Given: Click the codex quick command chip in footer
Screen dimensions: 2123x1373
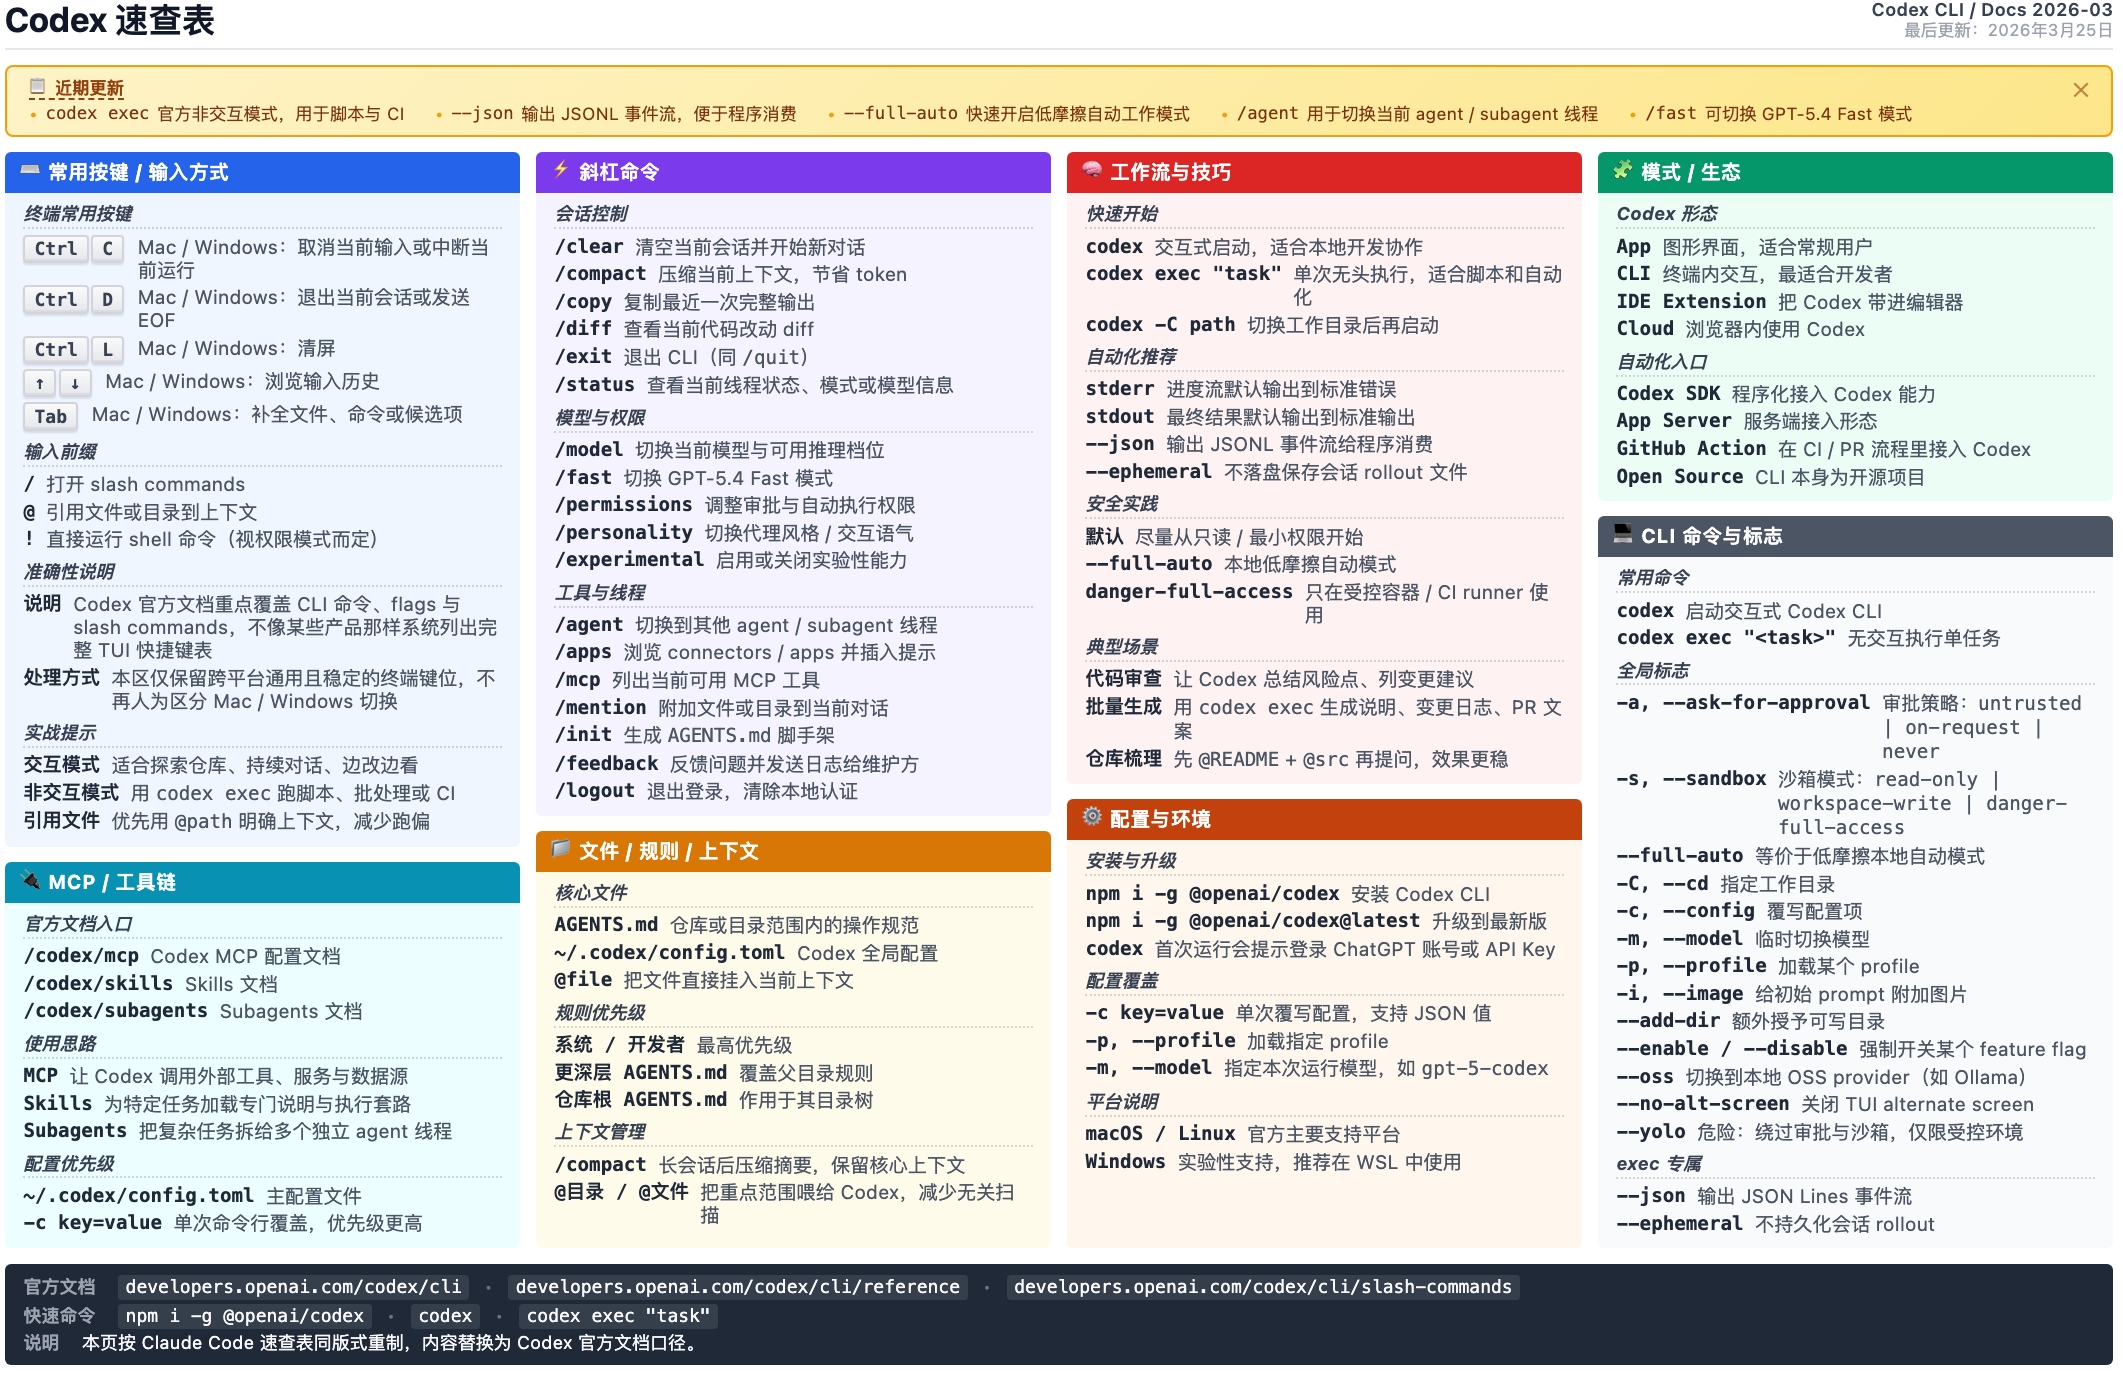Looking at the screenshot, I should pos(444,1316).
